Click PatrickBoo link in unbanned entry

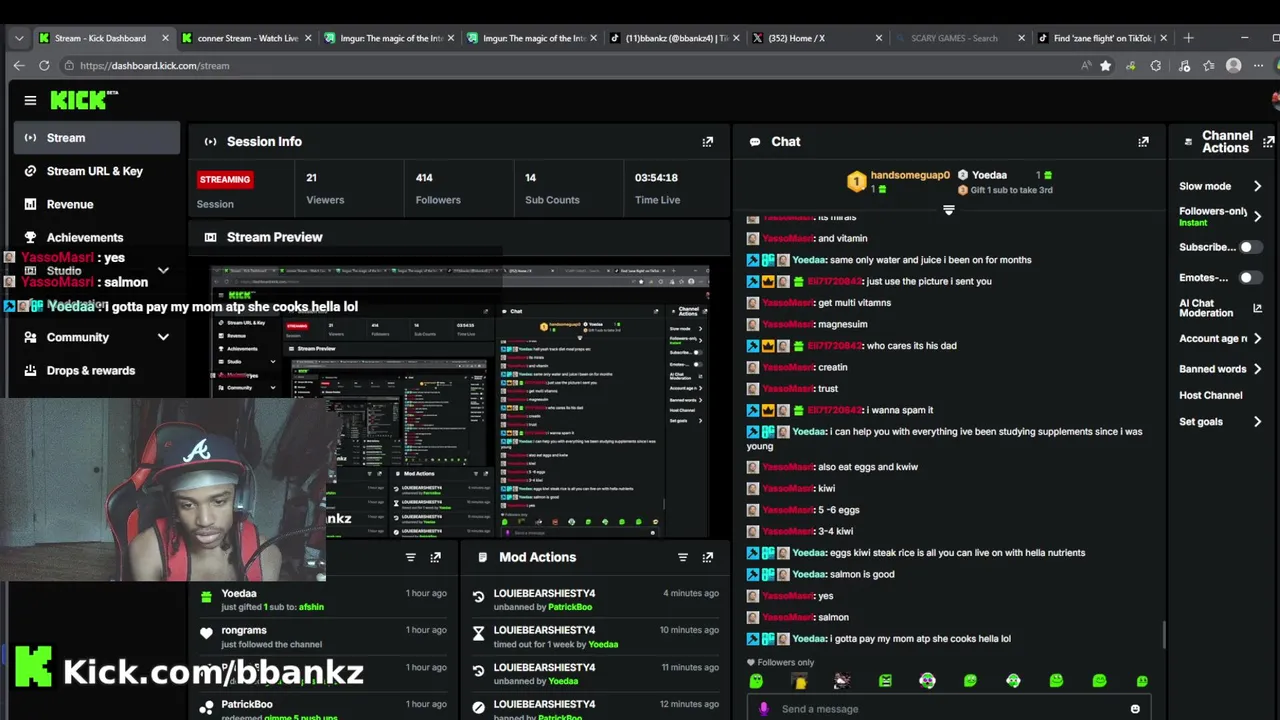[570, 607]
